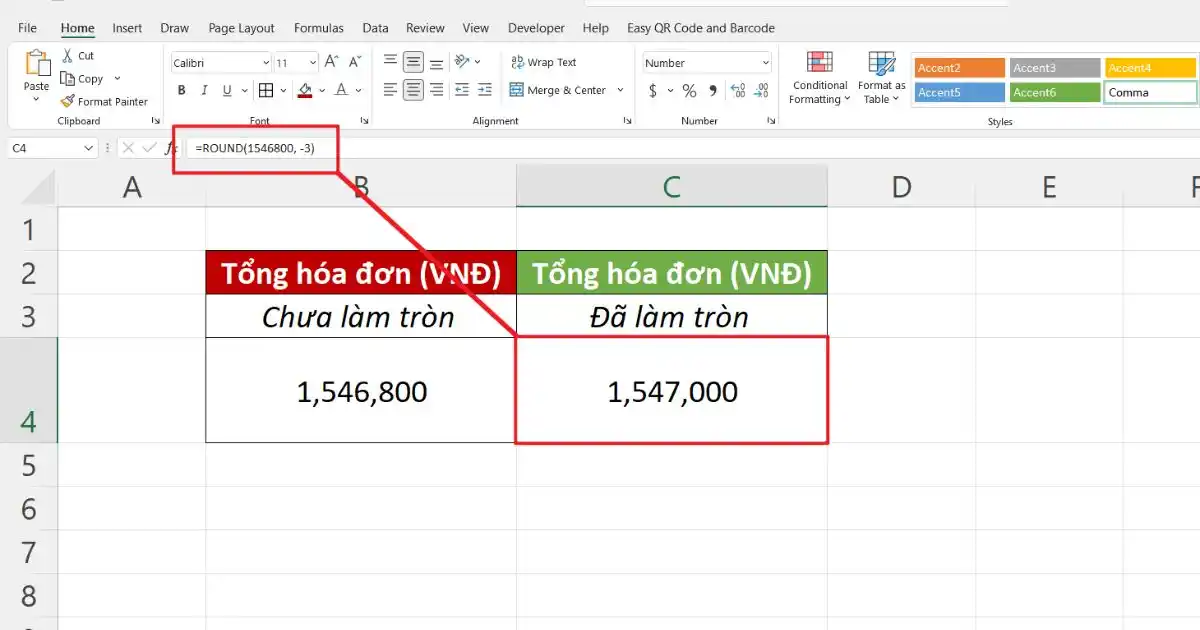1200x630 pixels.
Task: Decrease decimal places
Action: point(761,91)
